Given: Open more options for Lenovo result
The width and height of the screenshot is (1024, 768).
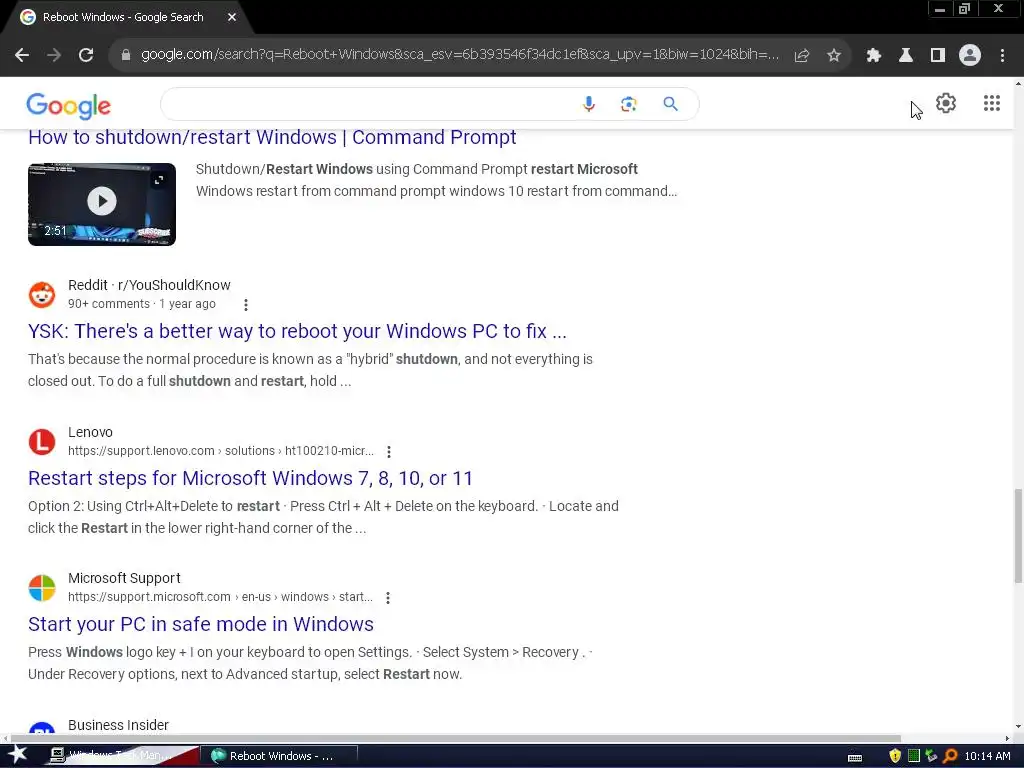Looking at the screenshot, I should click(389, 451).
